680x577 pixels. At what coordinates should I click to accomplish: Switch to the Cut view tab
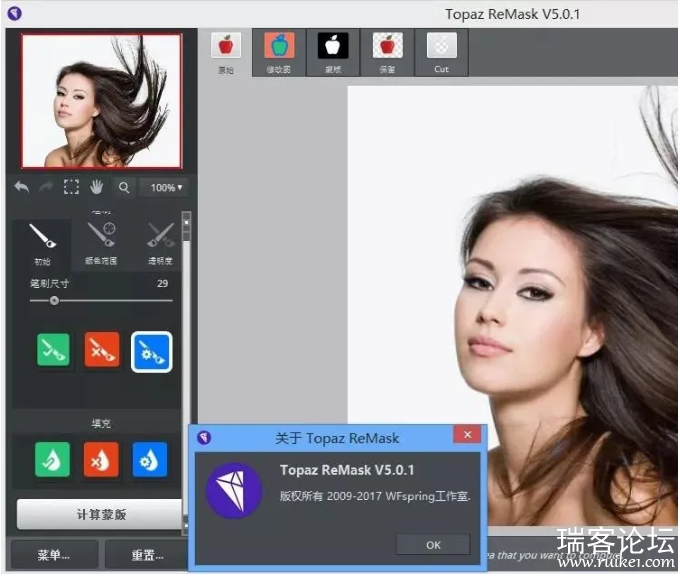[441, 53]
